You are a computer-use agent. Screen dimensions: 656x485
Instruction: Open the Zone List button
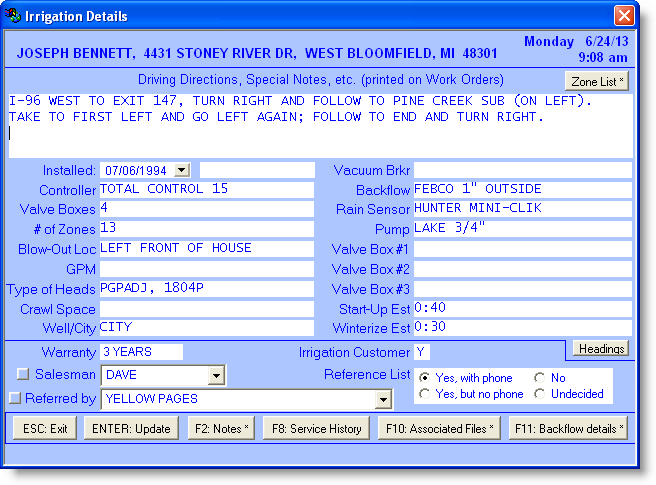(x=598, y=81)
